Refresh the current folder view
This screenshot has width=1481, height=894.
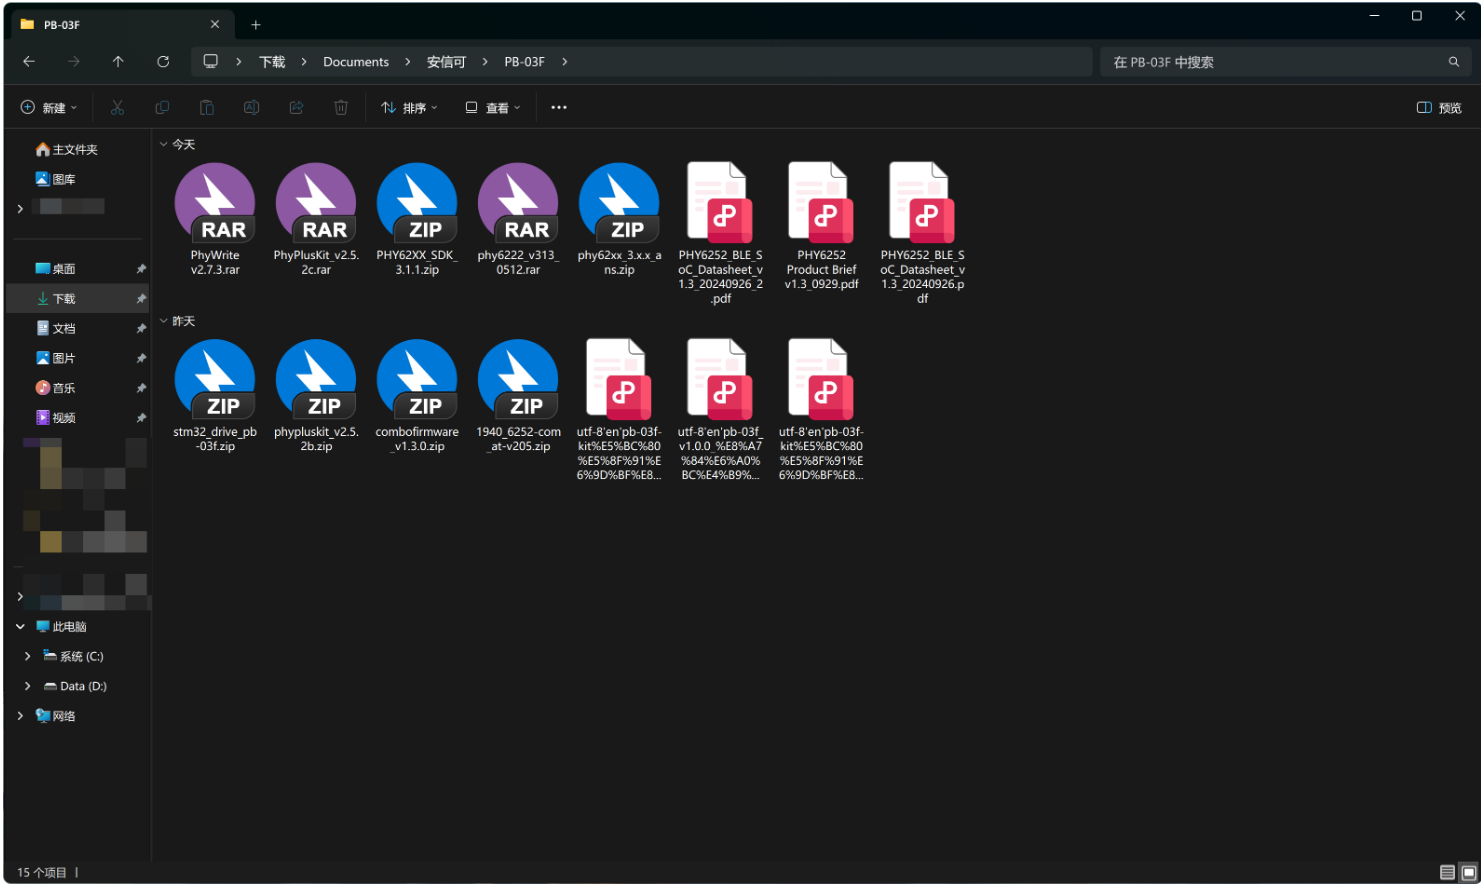(x=163, y=62)
